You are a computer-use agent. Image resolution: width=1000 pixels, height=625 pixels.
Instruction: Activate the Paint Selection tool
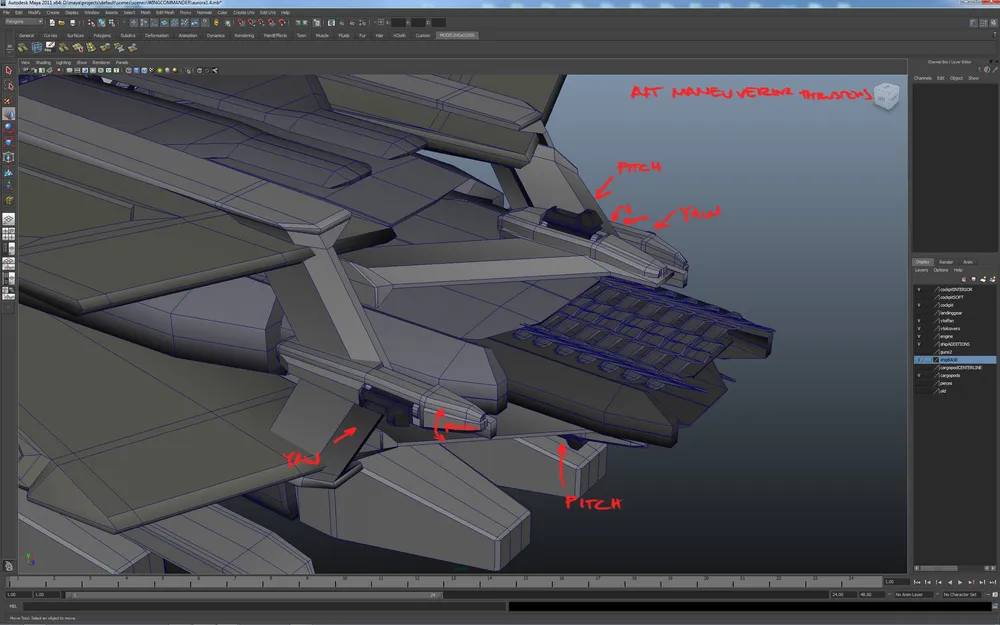coord(8,100)
